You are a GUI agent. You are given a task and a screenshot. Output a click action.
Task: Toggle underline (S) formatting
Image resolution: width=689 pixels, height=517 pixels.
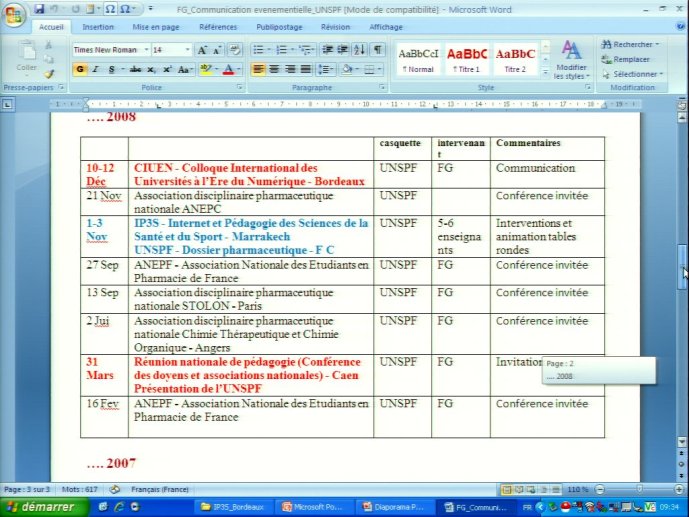click(112, 69)
